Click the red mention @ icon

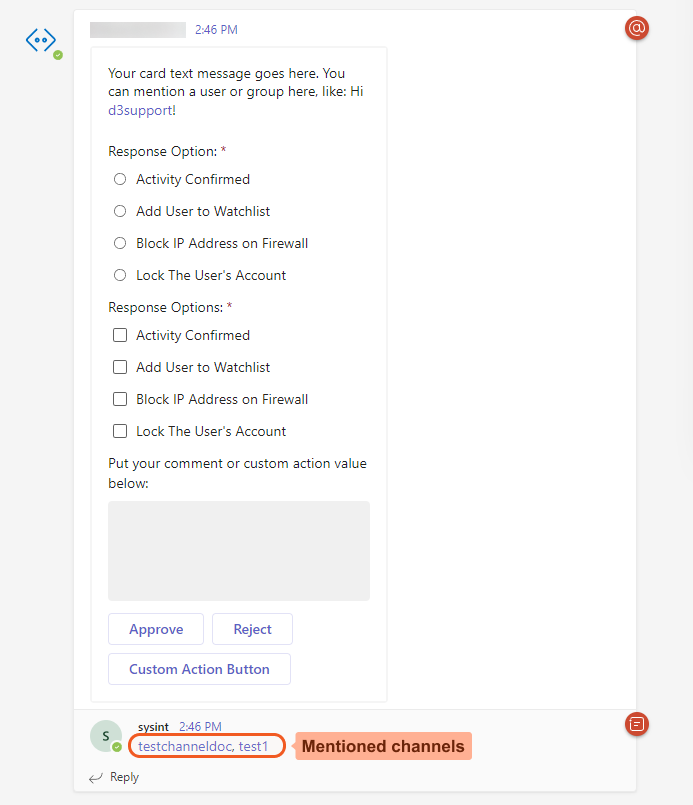pyautogui.click(x=637, y=28)
